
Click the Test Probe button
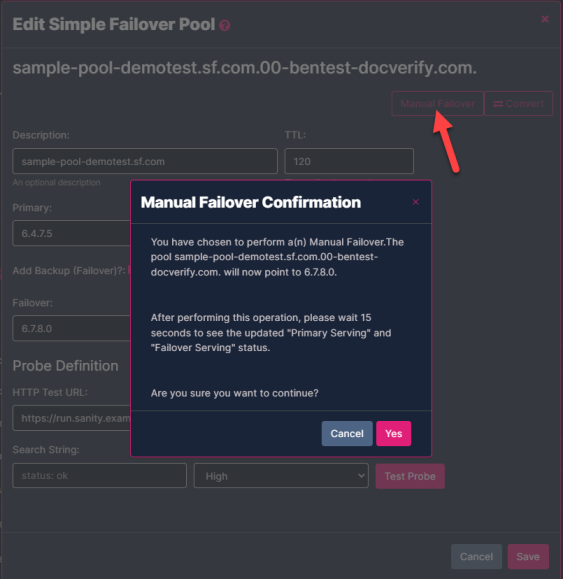(x=410, y=476)
